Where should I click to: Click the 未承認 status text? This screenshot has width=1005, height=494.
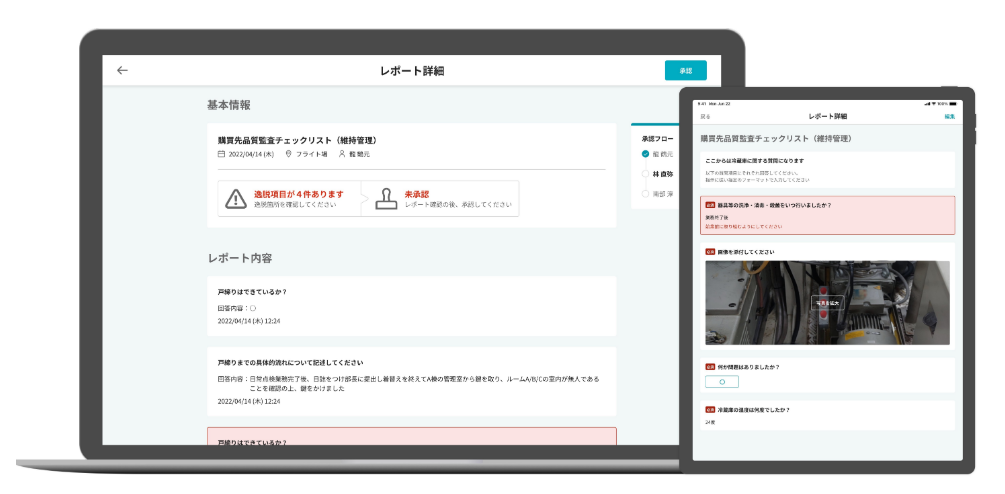click(x=417, y=194)
